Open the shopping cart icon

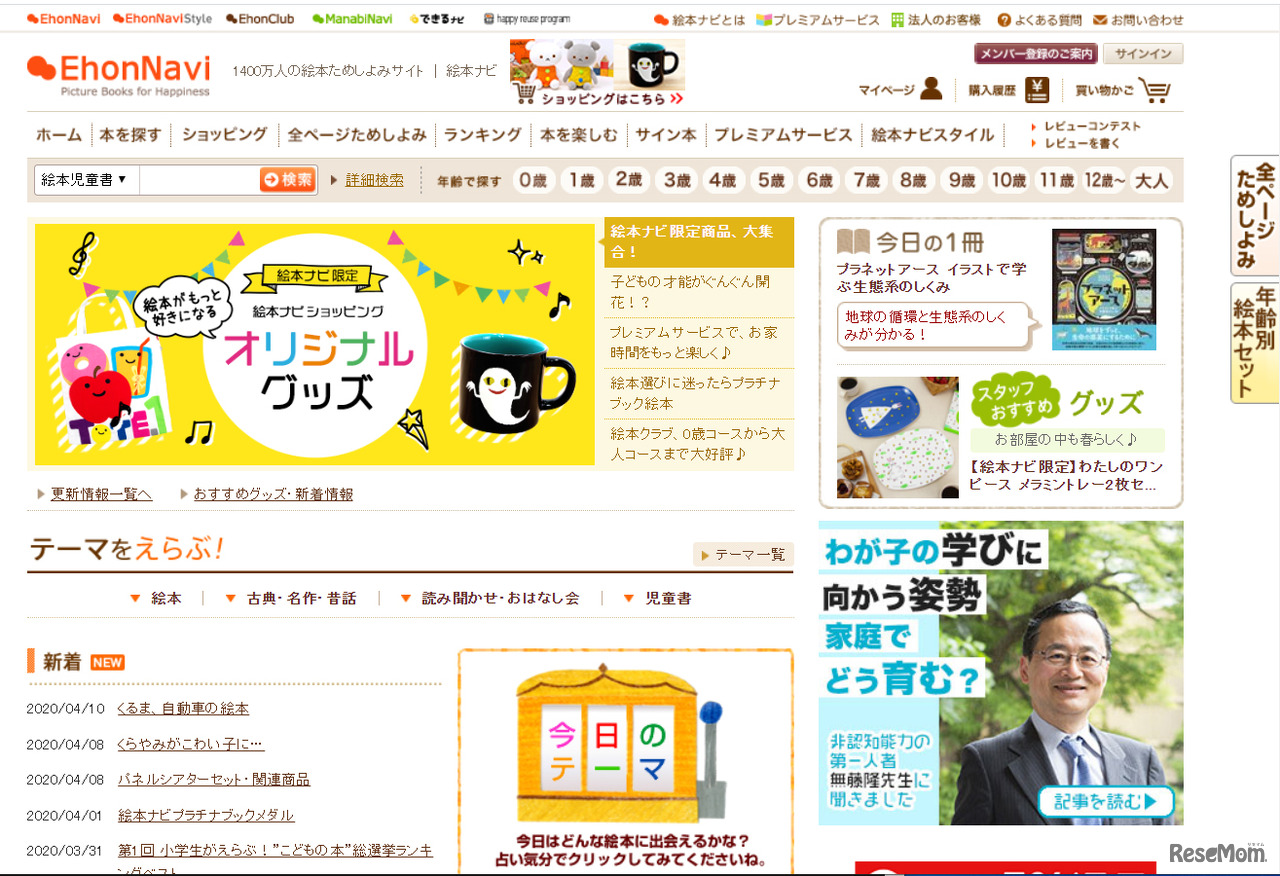[1154, 90]
